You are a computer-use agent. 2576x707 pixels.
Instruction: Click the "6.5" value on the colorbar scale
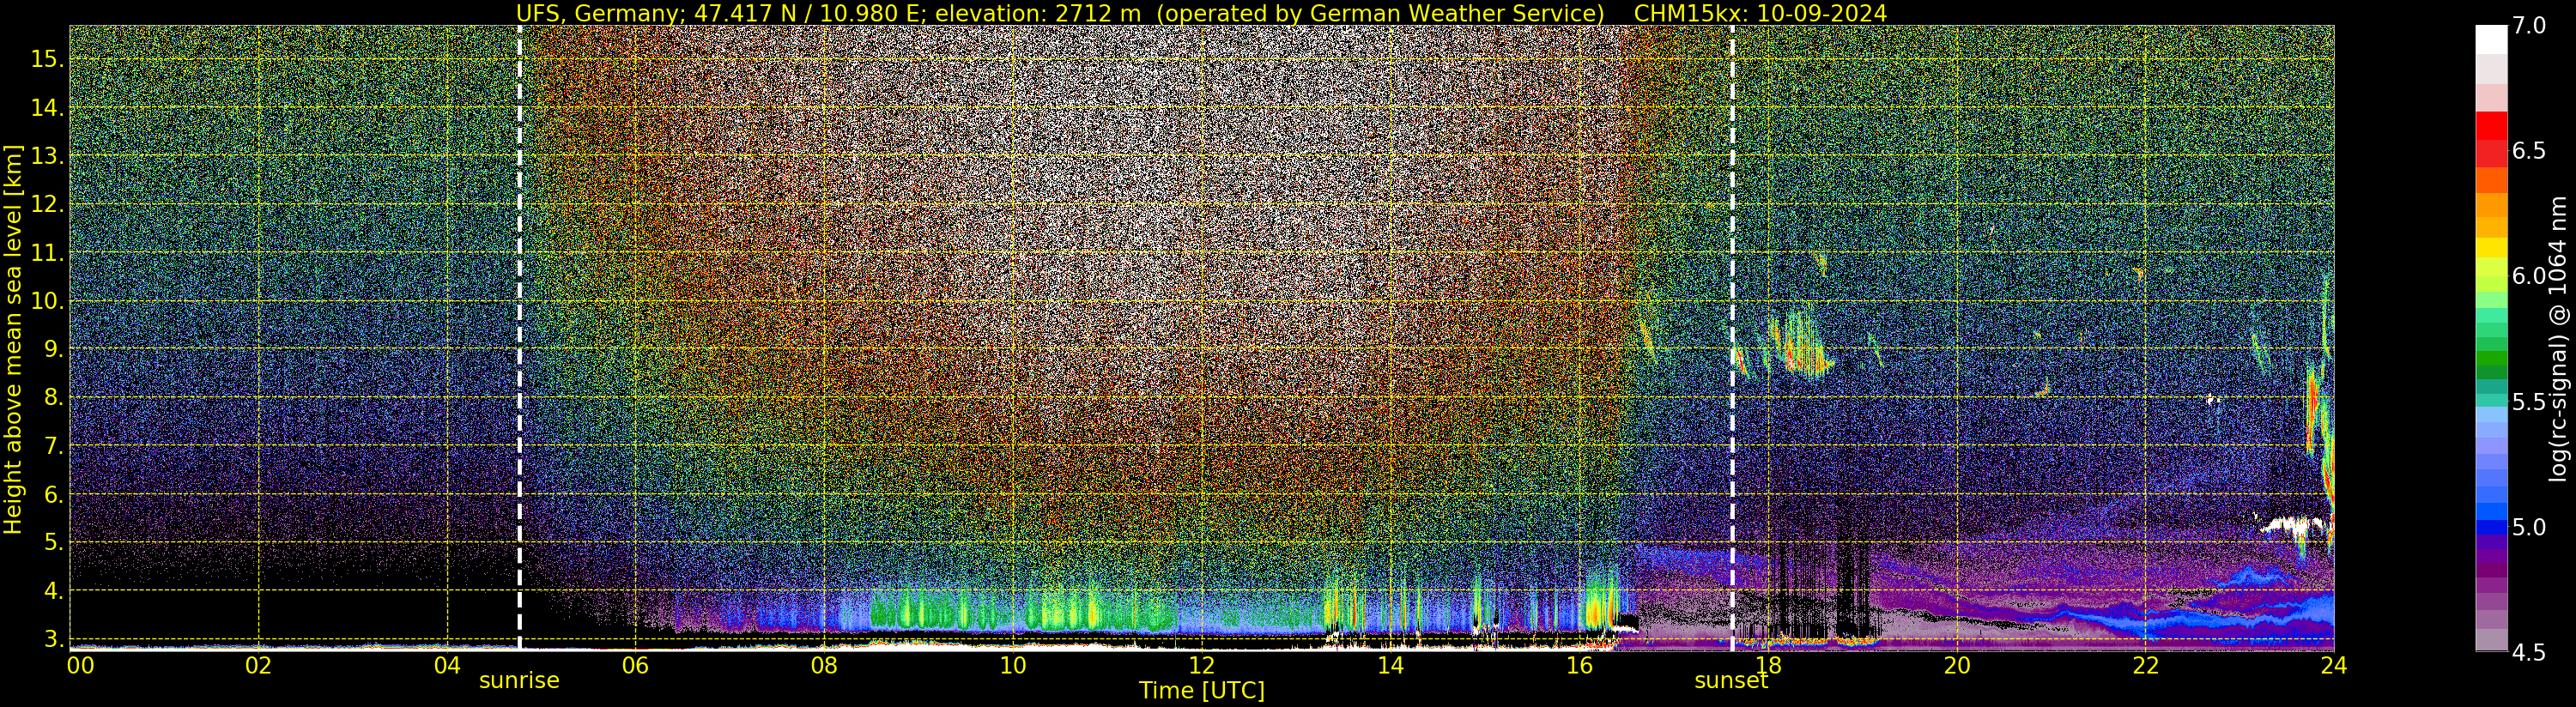2529,151
